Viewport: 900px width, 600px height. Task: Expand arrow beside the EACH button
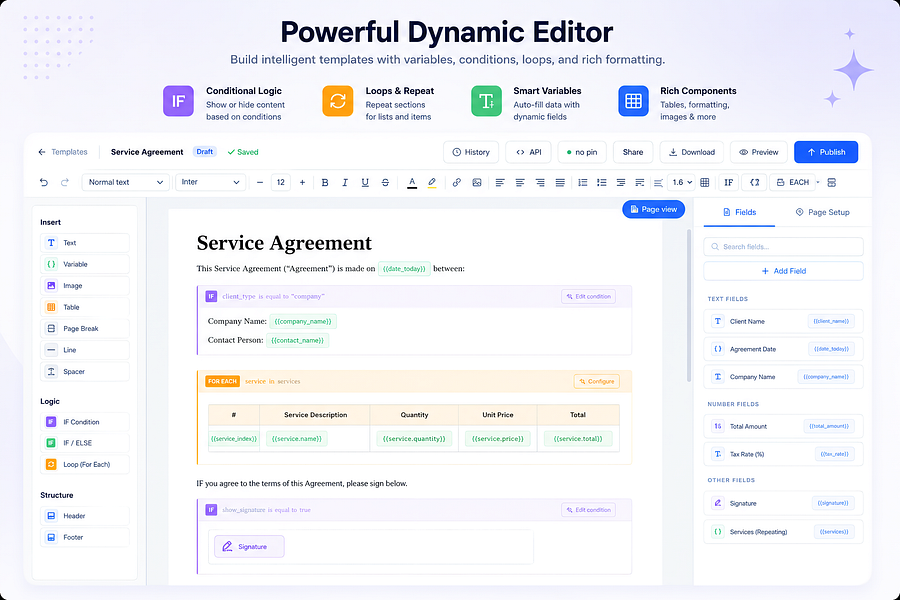(x=818, y=183)
